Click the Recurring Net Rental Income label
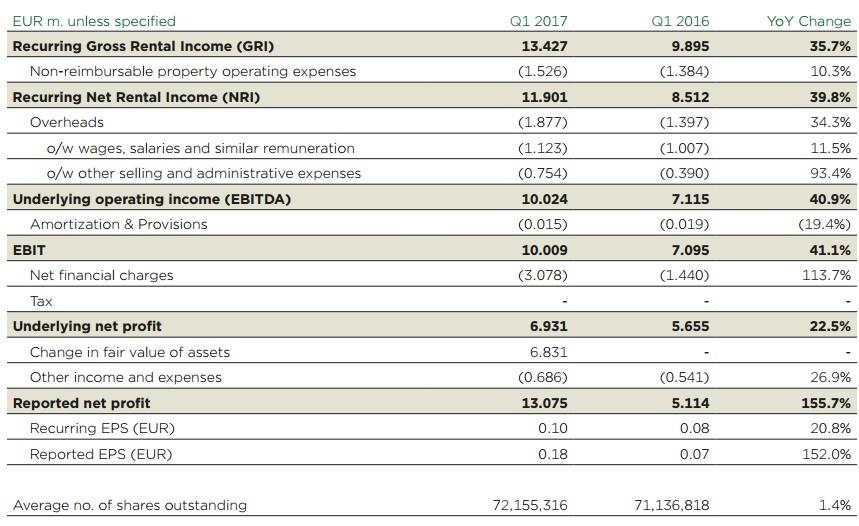859x526 pixels. pos(129,97)
